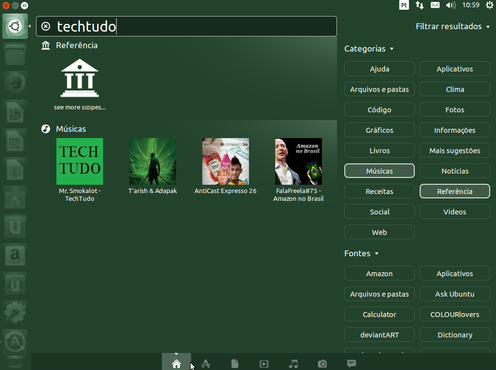Screen dimensions: 496x370
Task: Open the keyboard layout Pt indicator
Action: coord(404,5)
